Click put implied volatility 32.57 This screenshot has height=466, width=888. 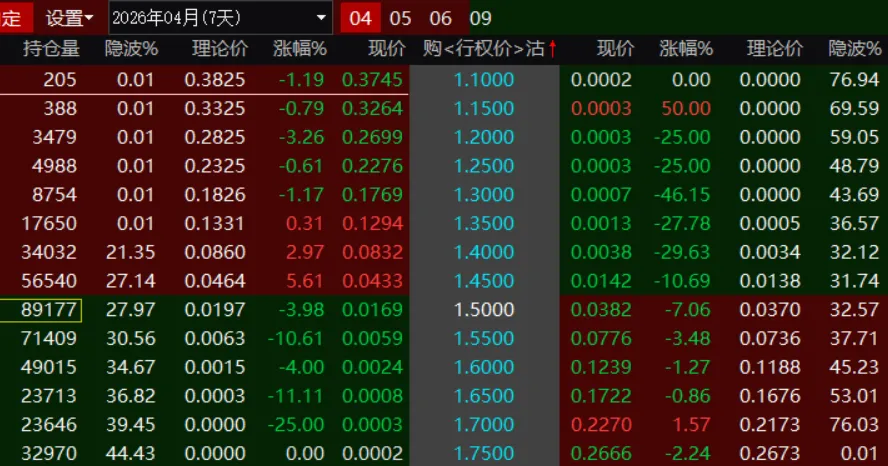[x=854, y=310]
